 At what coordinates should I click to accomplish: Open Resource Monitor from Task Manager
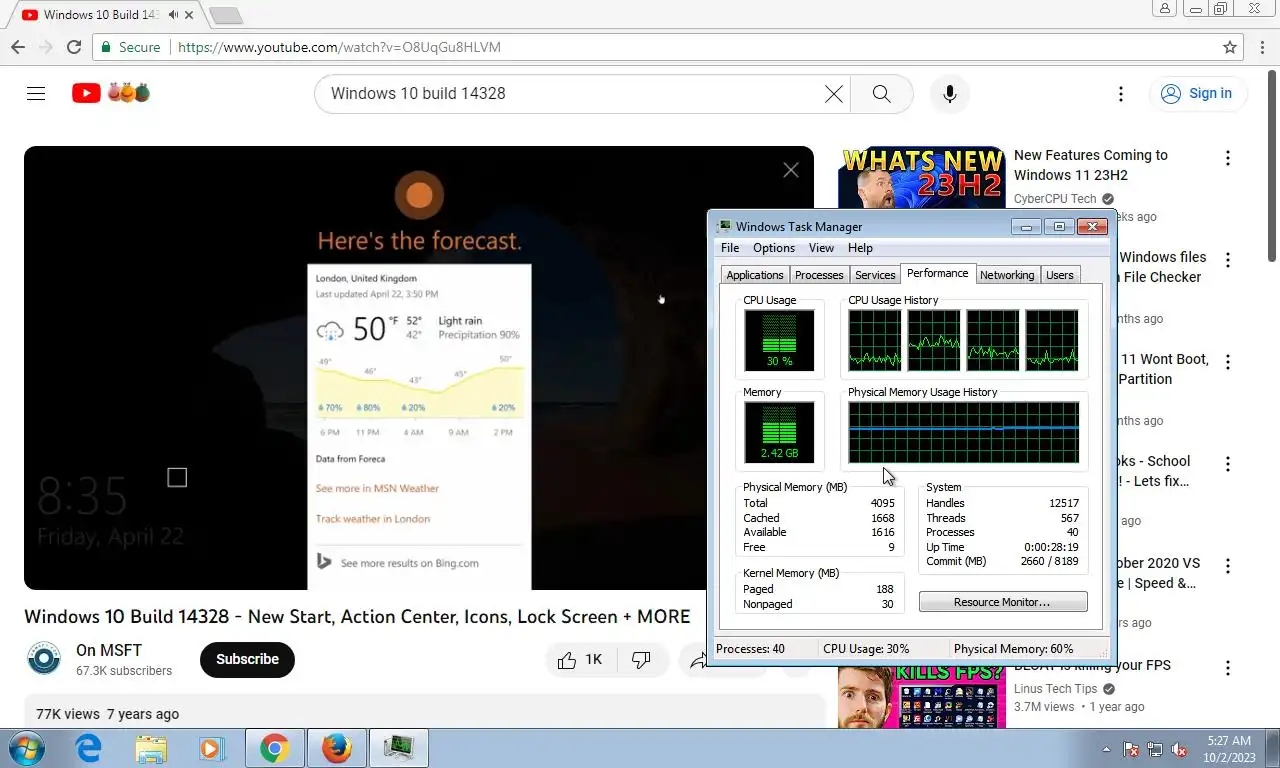tap(1003, 602)
